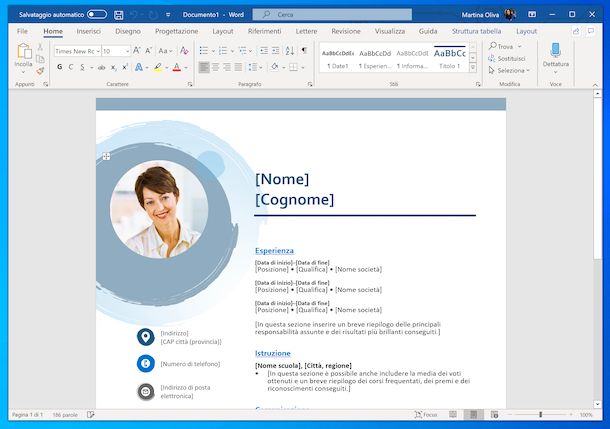Open Change Case Aa dropdown
The width and height of the screenshot is (610, 429).
(x=165, y=51)
